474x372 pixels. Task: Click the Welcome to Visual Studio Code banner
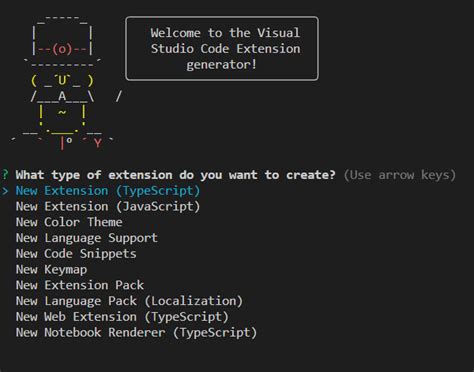[x=222, y=49]
